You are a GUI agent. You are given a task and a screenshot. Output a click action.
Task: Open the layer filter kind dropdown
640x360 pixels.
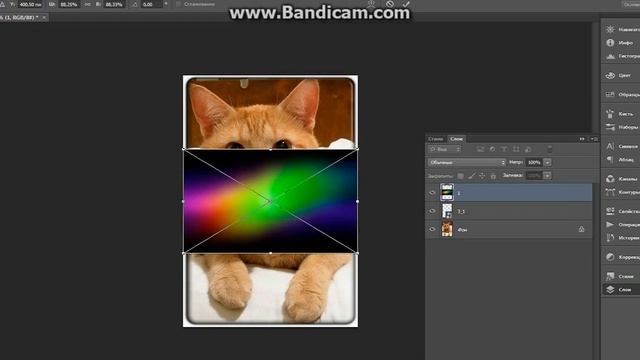pyautogui.click(x=444, y=149)
